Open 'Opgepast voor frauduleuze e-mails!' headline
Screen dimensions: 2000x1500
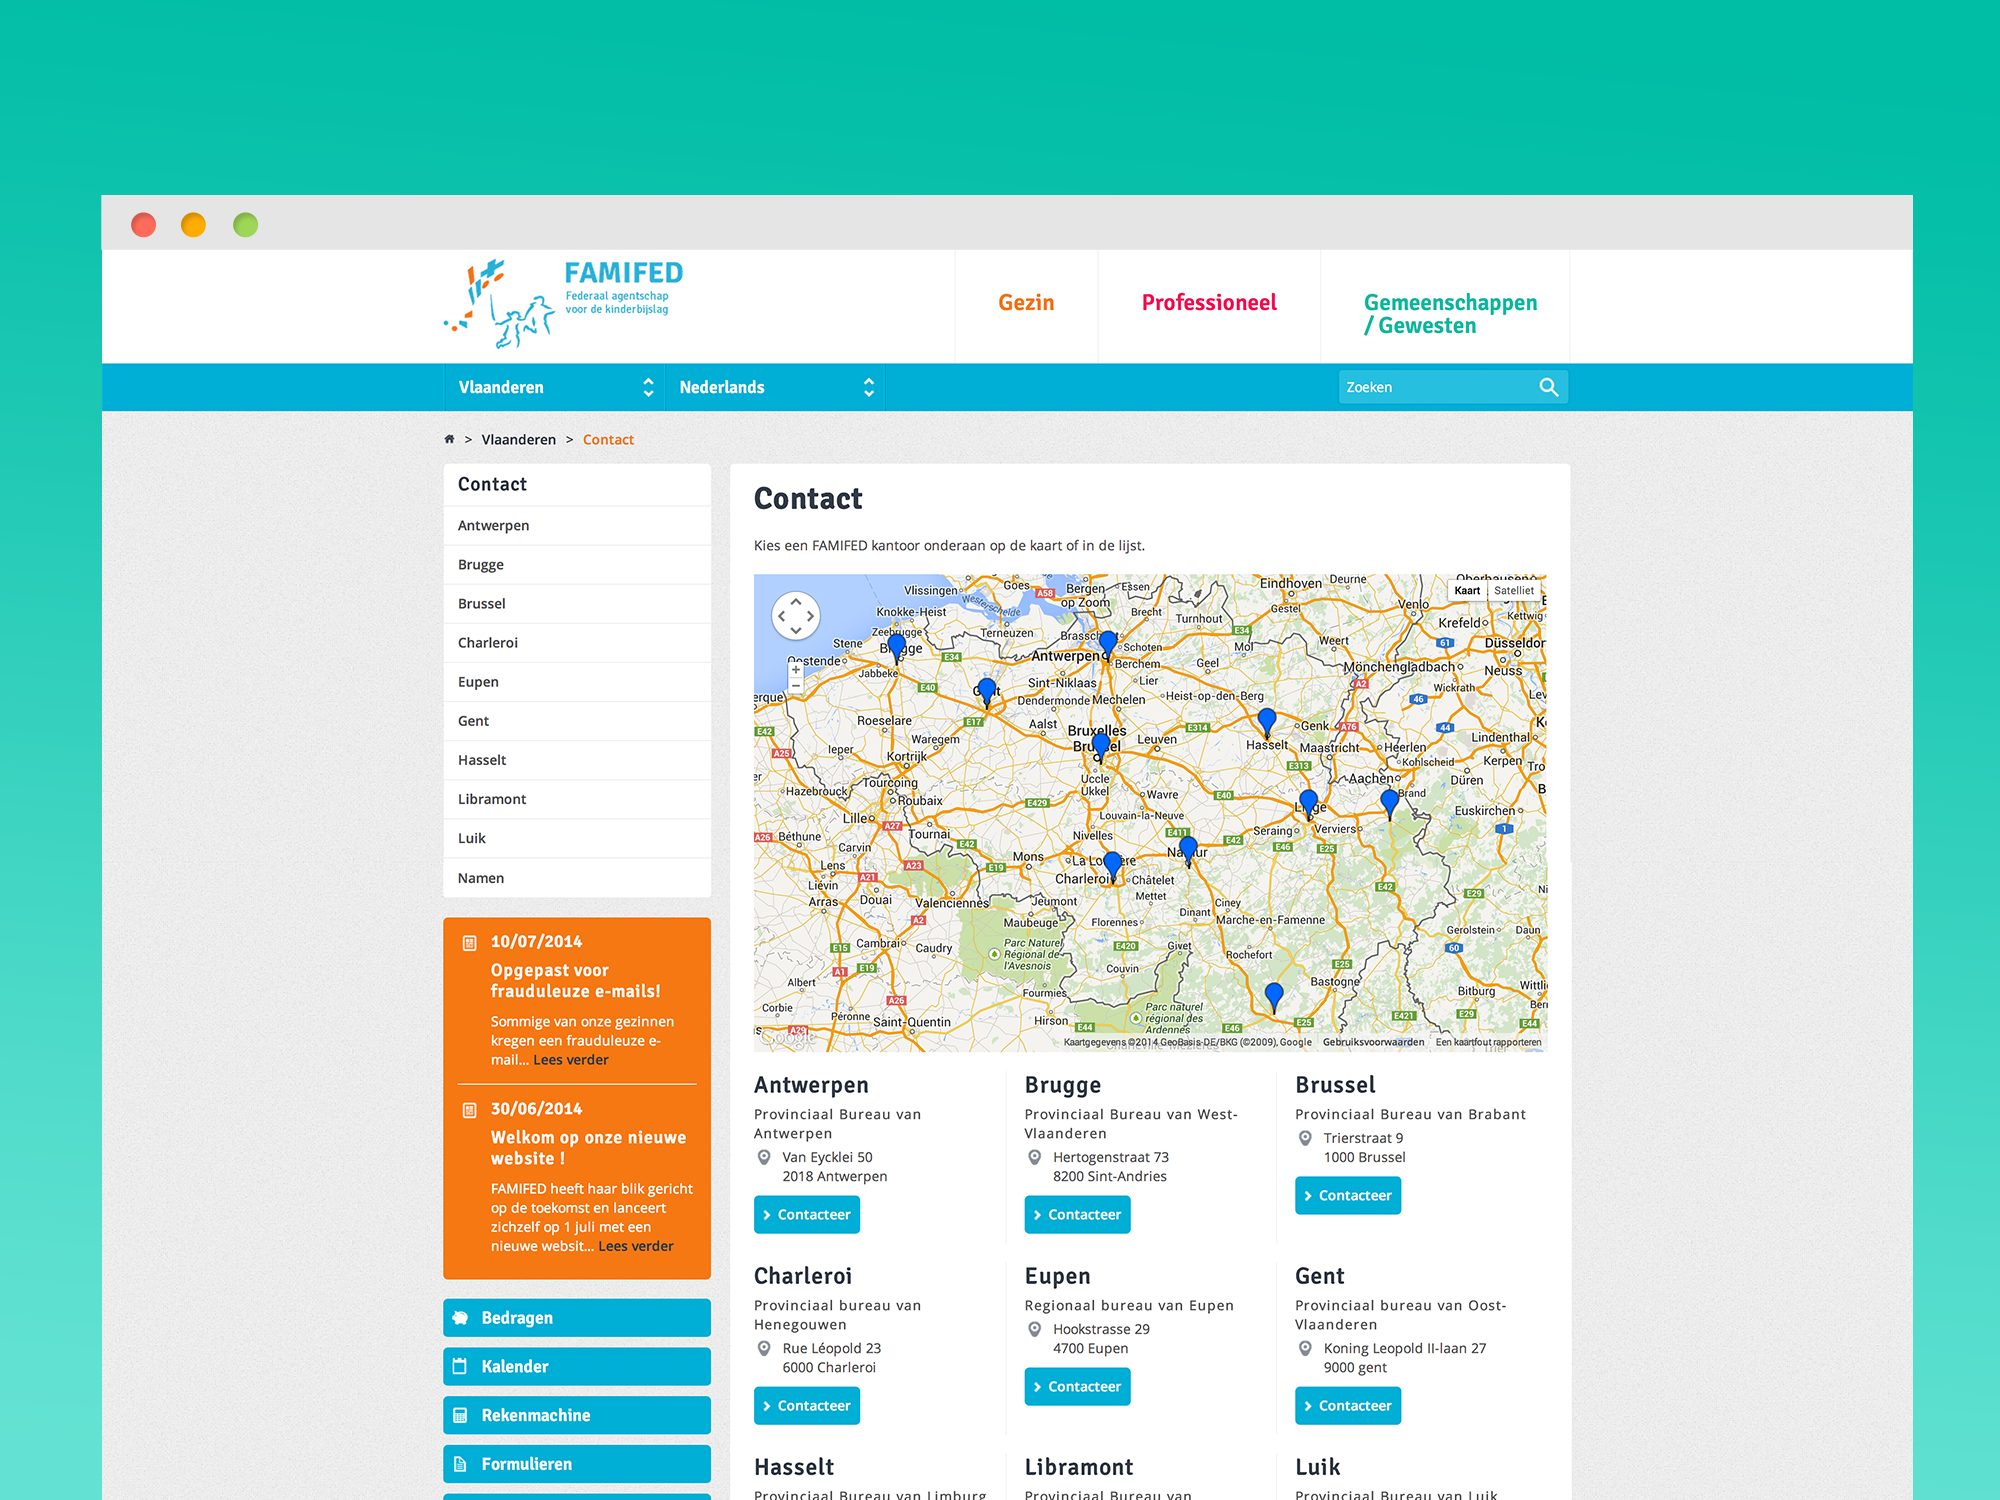(576, 981)
